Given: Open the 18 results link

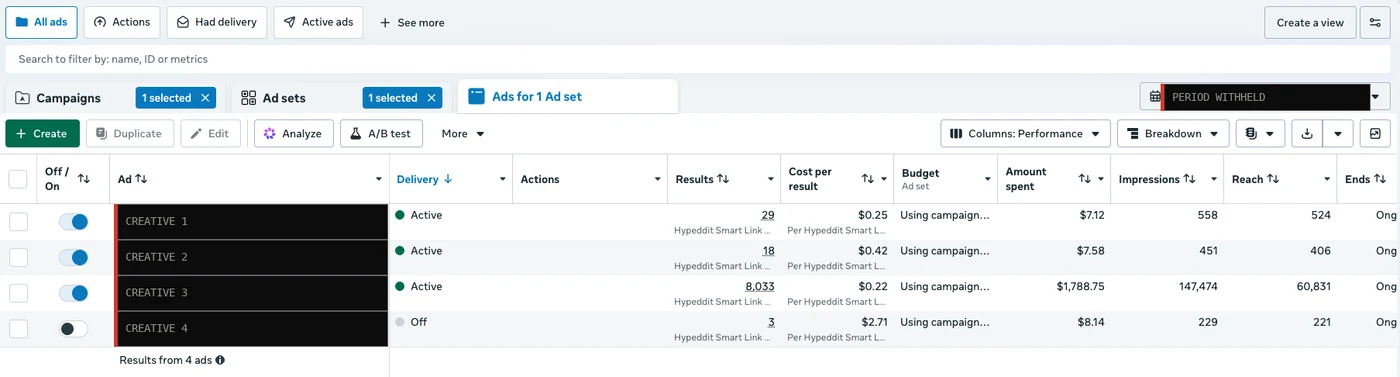Looking at the screenshot, I should coord(768,250).
